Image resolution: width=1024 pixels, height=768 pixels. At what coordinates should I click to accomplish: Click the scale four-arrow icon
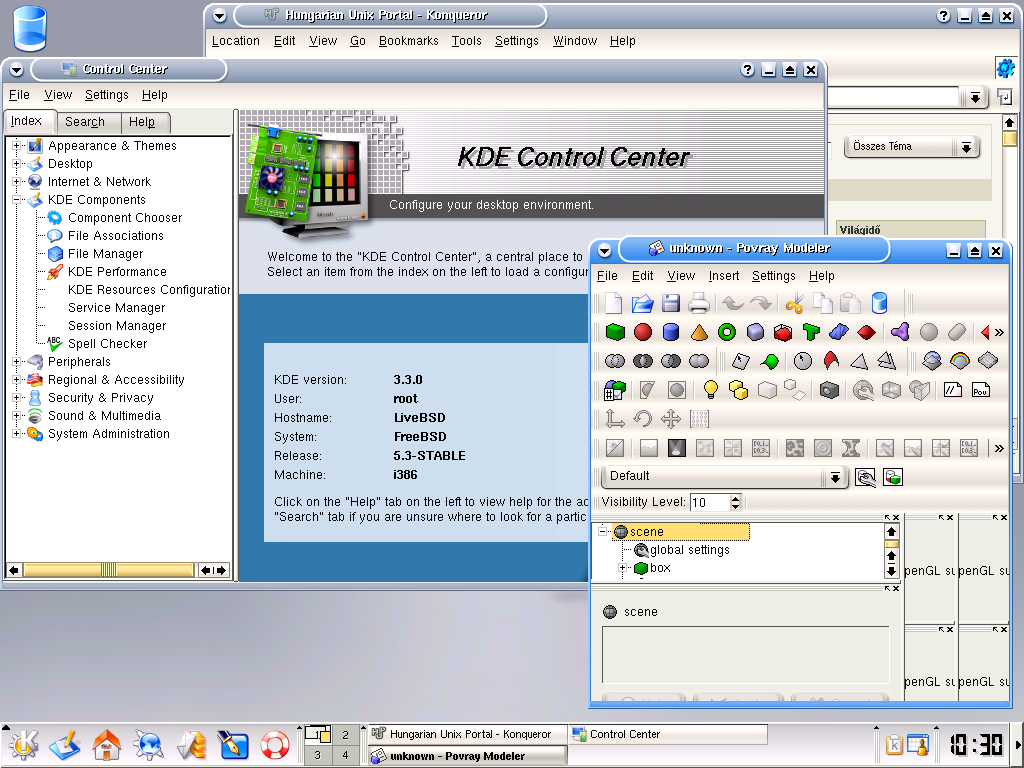tap(671, 419)
